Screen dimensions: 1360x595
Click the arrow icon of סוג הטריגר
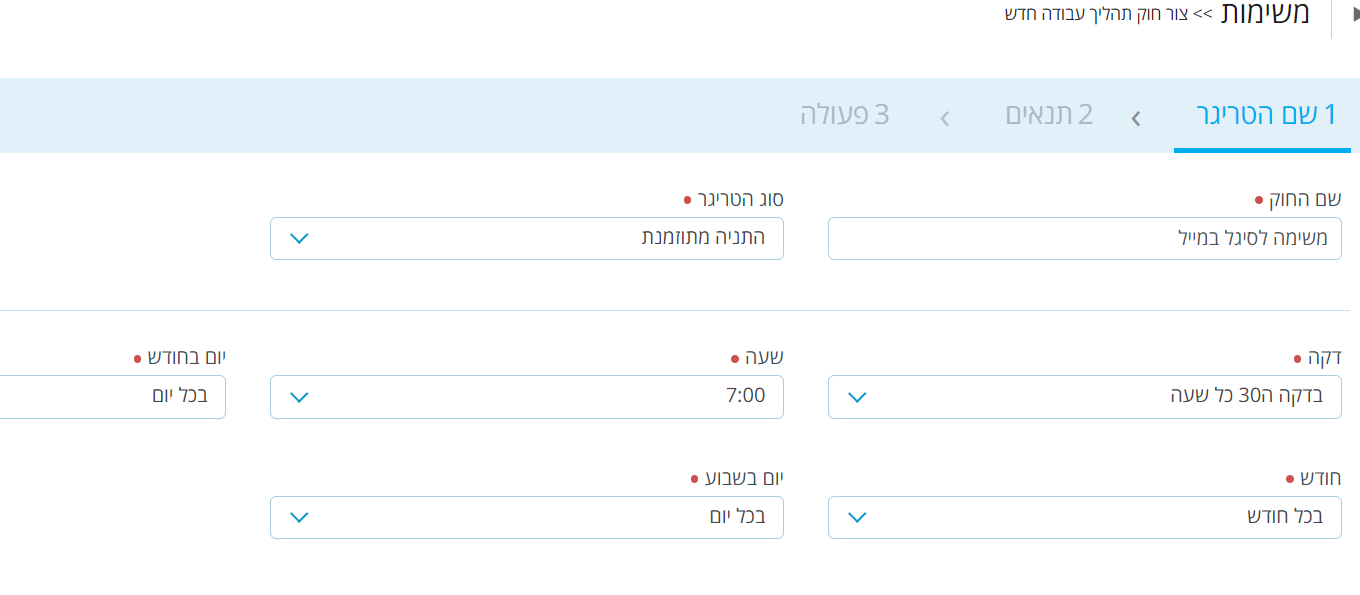[x=298, y=239]
